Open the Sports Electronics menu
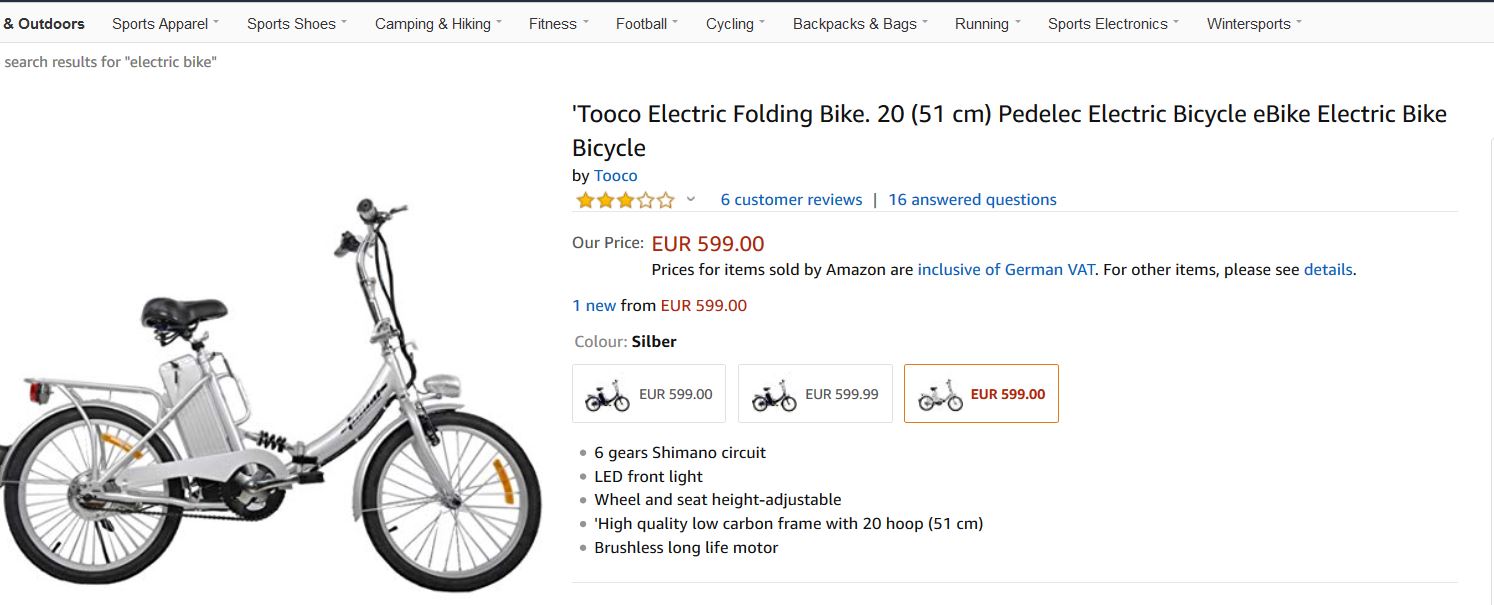This screenshot has width=1494, height=605. click(1113, 24)
